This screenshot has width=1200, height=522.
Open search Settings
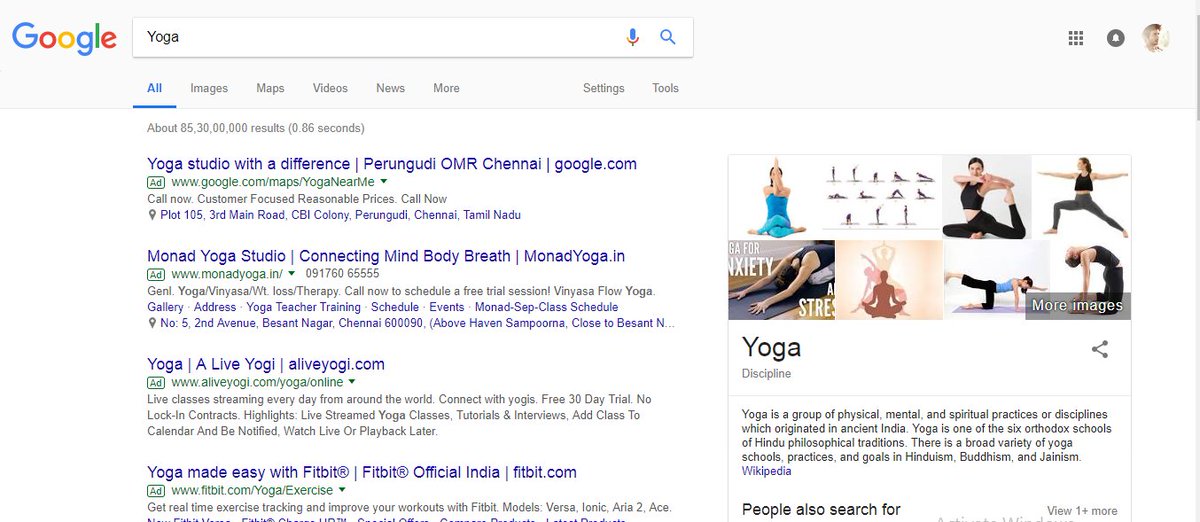(604, 88)
